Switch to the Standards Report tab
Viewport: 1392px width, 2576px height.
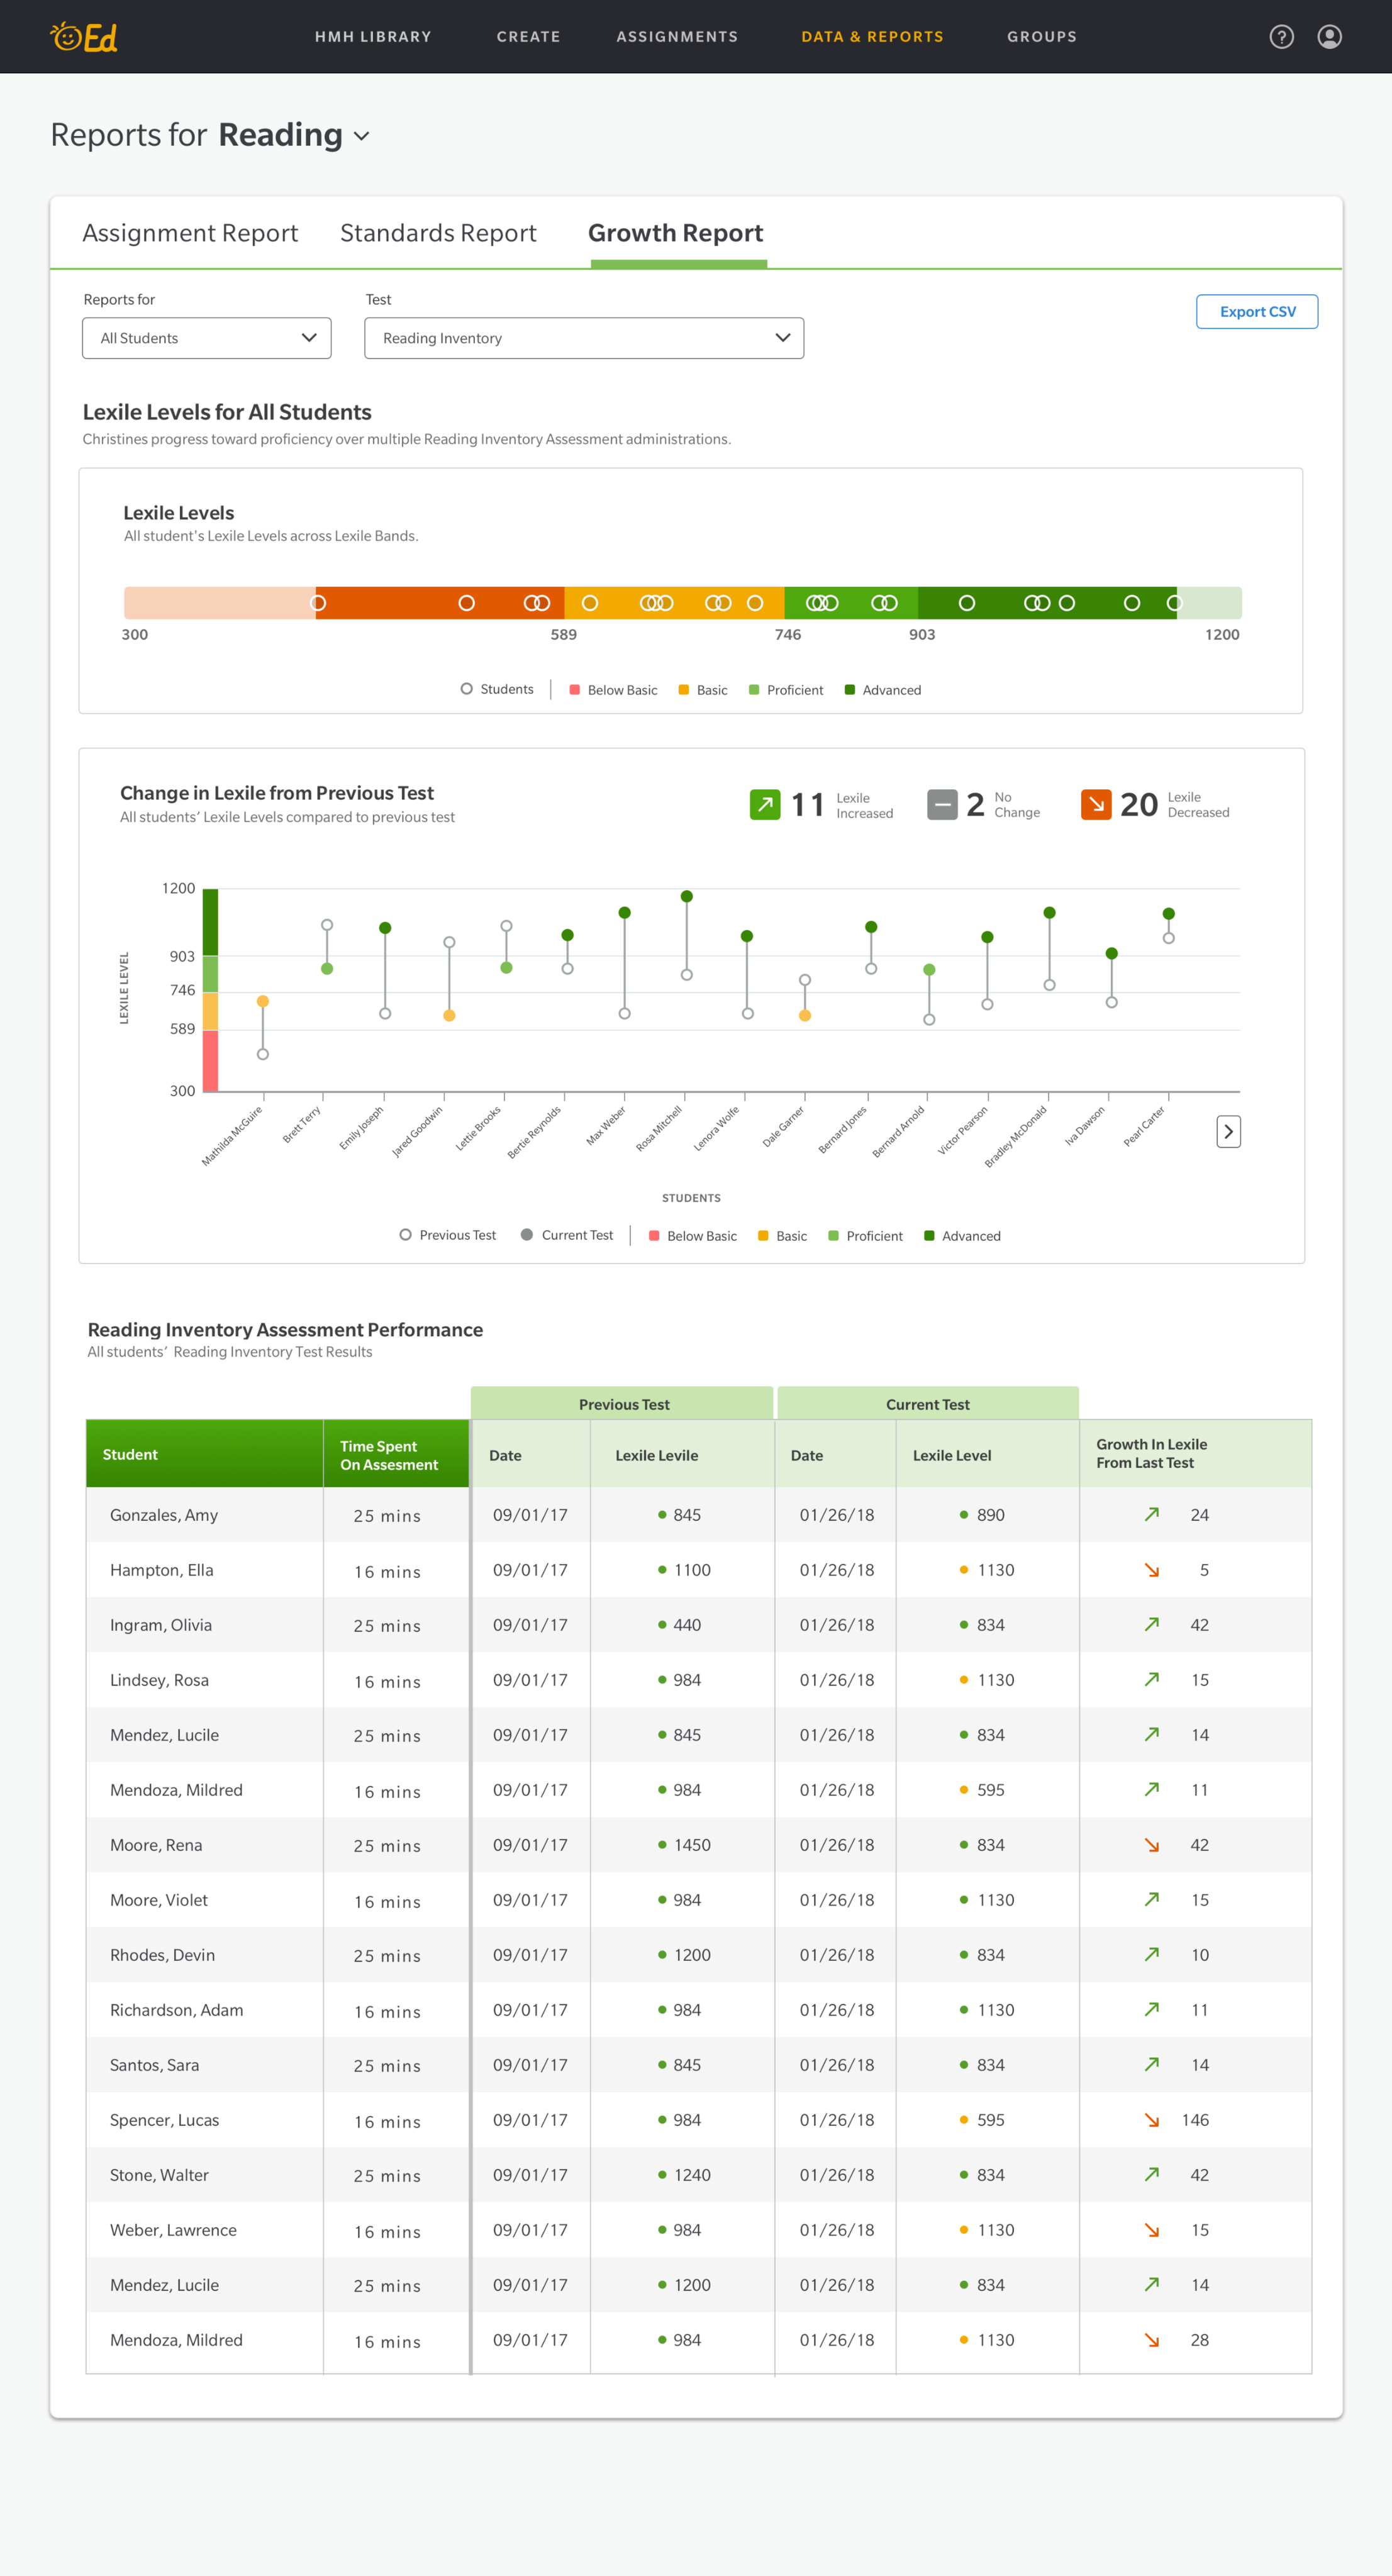[x=438, y=233]
